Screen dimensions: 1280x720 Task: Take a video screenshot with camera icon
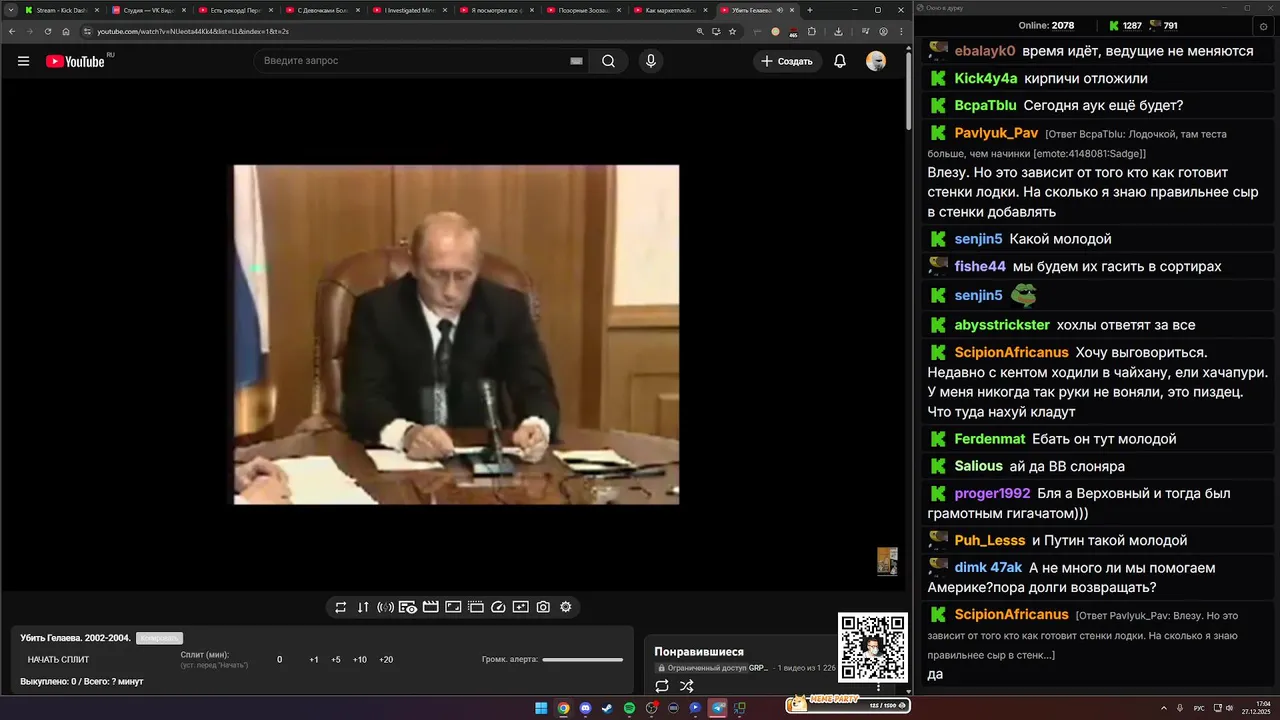(543, 607)
